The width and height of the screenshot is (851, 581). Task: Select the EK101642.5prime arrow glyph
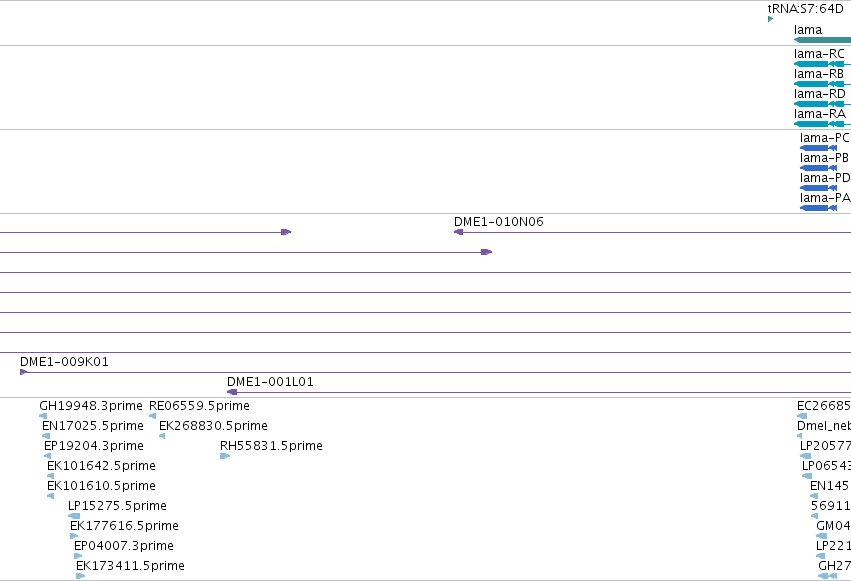click(x=50, y=476)
